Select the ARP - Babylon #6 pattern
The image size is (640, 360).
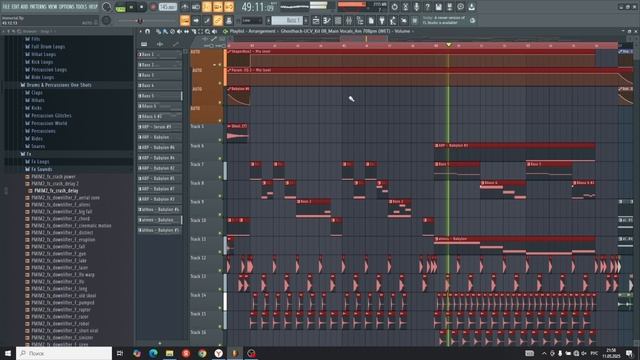160,147
